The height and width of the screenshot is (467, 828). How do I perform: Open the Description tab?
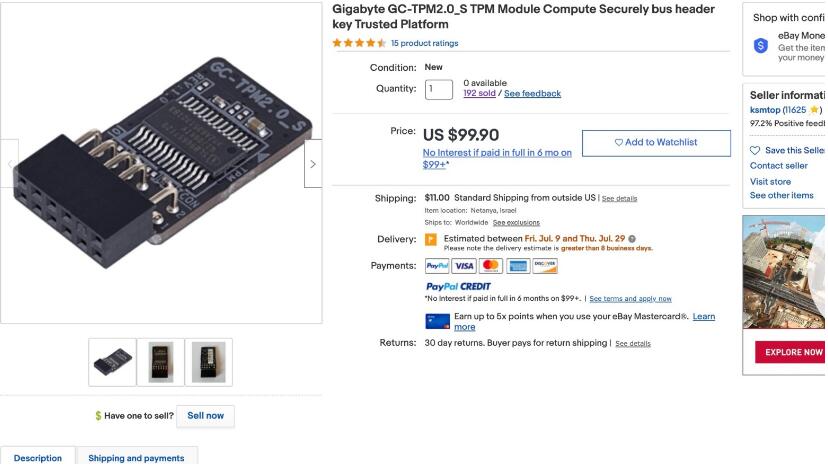pos(38,458)
